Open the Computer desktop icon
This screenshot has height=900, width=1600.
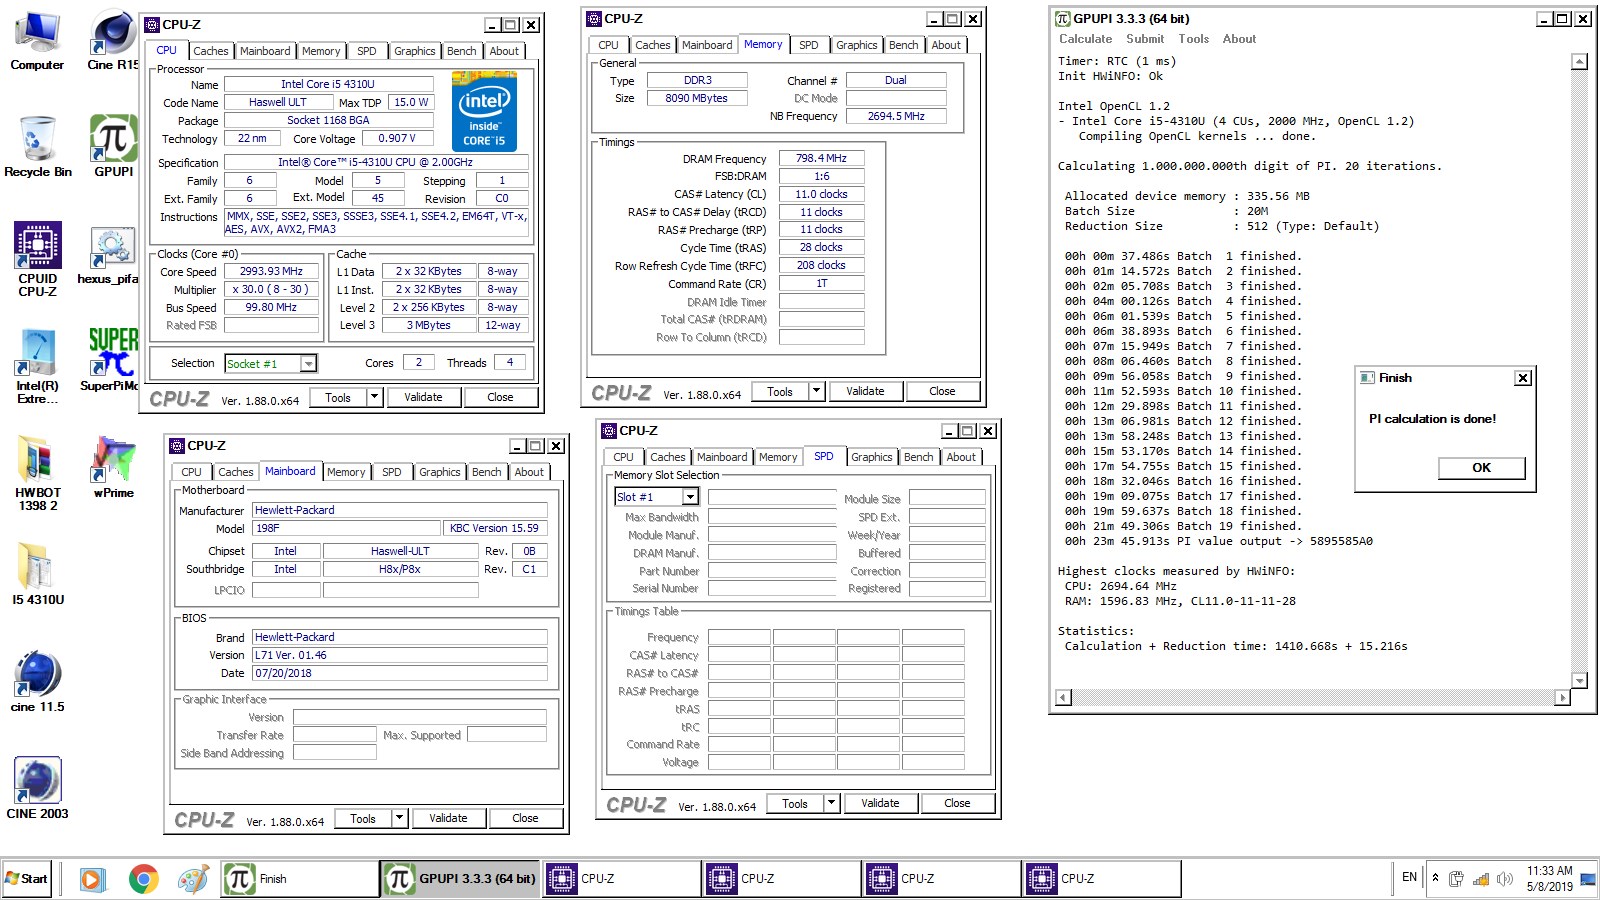(x=37, y=41)
